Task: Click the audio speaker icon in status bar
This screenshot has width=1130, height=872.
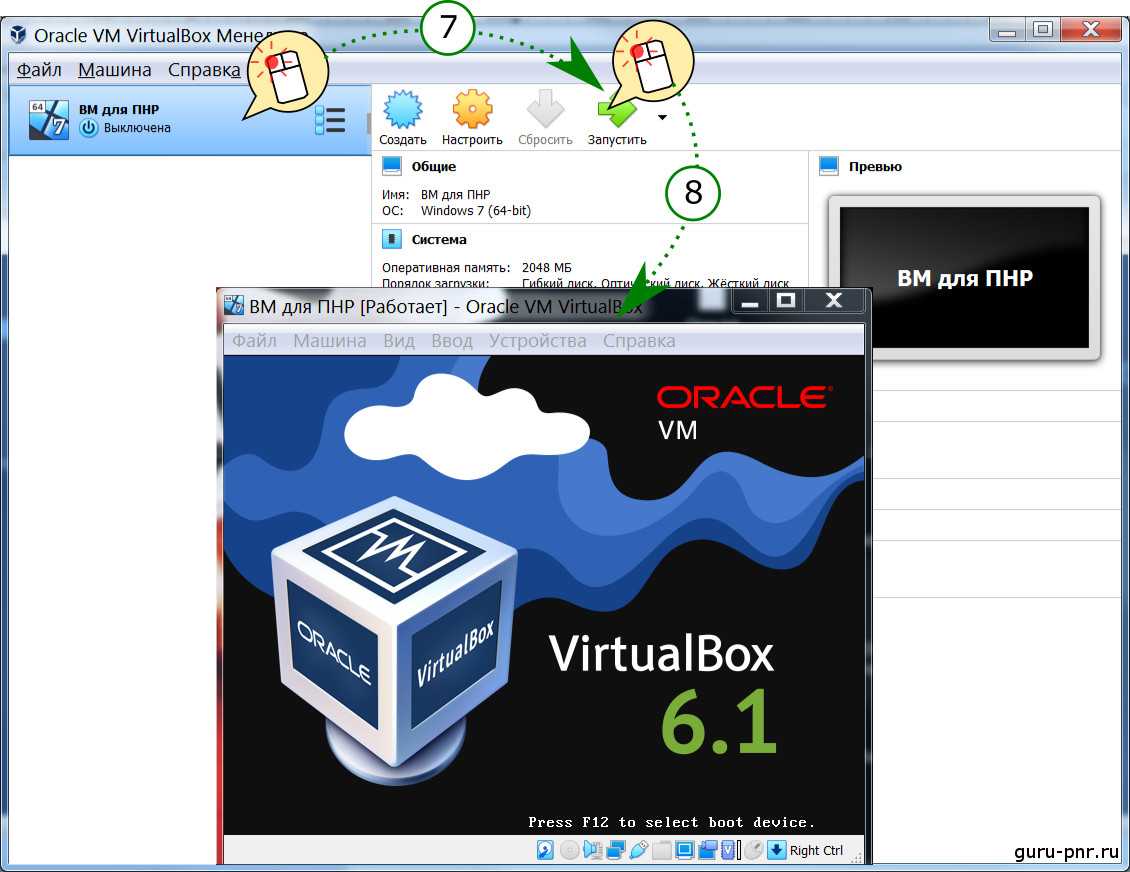Action: pyautogui.click(x=592, y=850)
